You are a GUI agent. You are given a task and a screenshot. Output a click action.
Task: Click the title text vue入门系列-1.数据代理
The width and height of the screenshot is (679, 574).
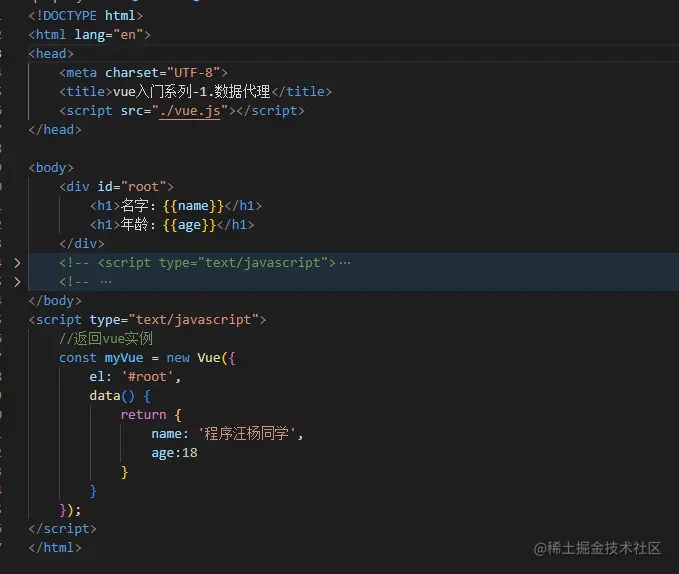click(191, 92)
